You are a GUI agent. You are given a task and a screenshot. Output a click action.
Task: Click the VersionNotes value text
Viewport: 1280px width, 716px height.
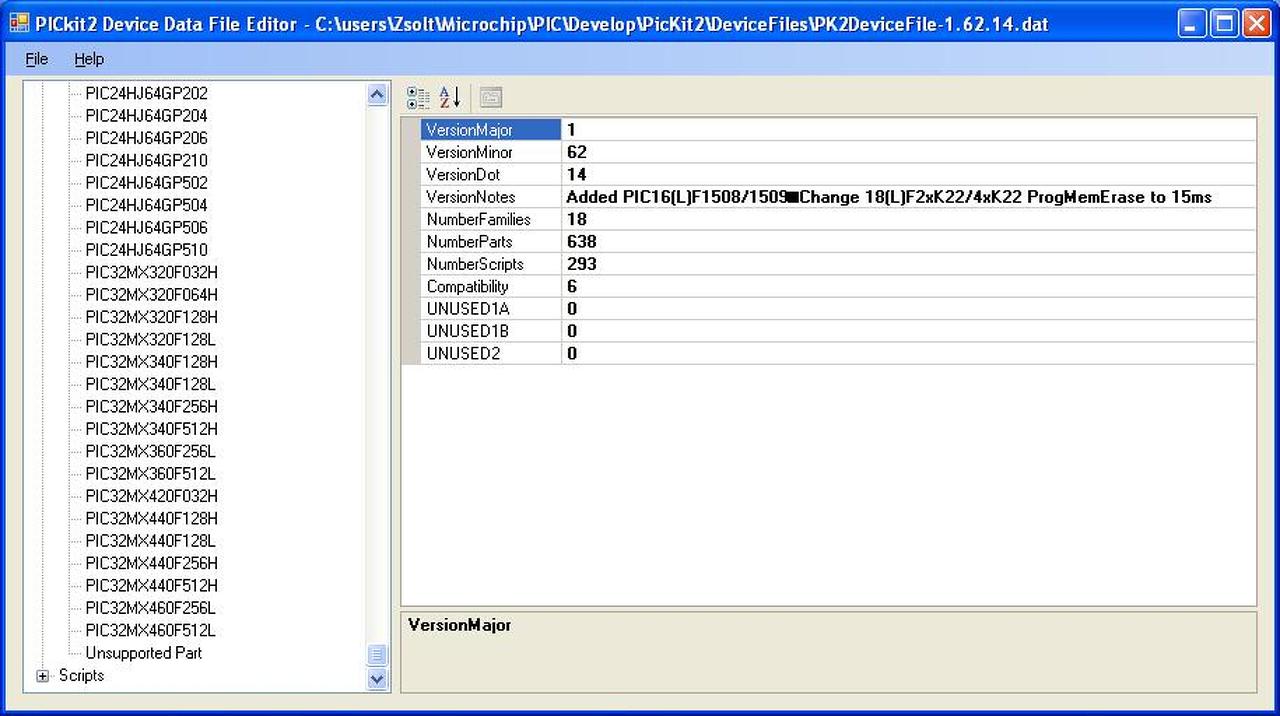click(x=889, y=197)
